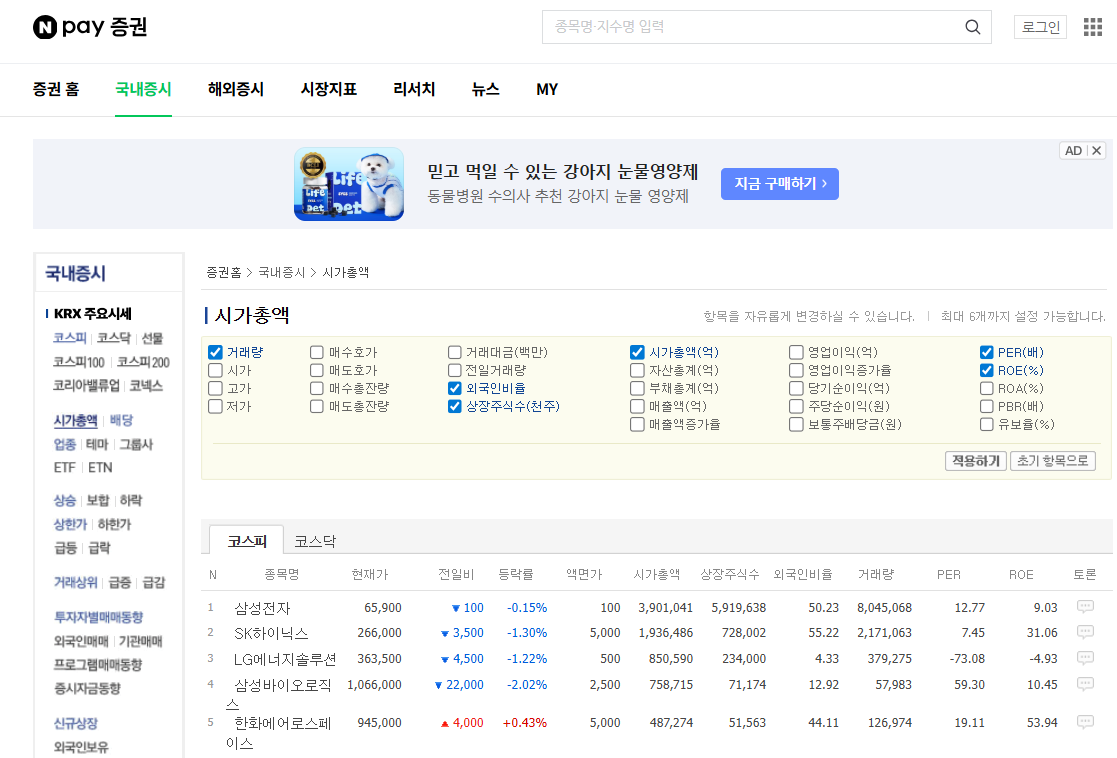Open the apps grid menu icon

pos(1093,27)
